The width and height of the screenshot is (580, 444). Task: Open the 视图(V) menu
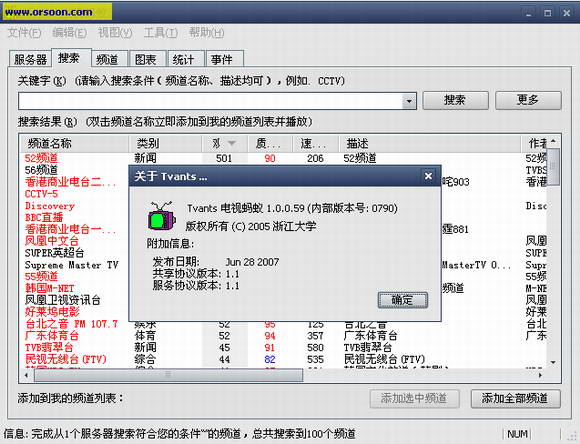115,33
